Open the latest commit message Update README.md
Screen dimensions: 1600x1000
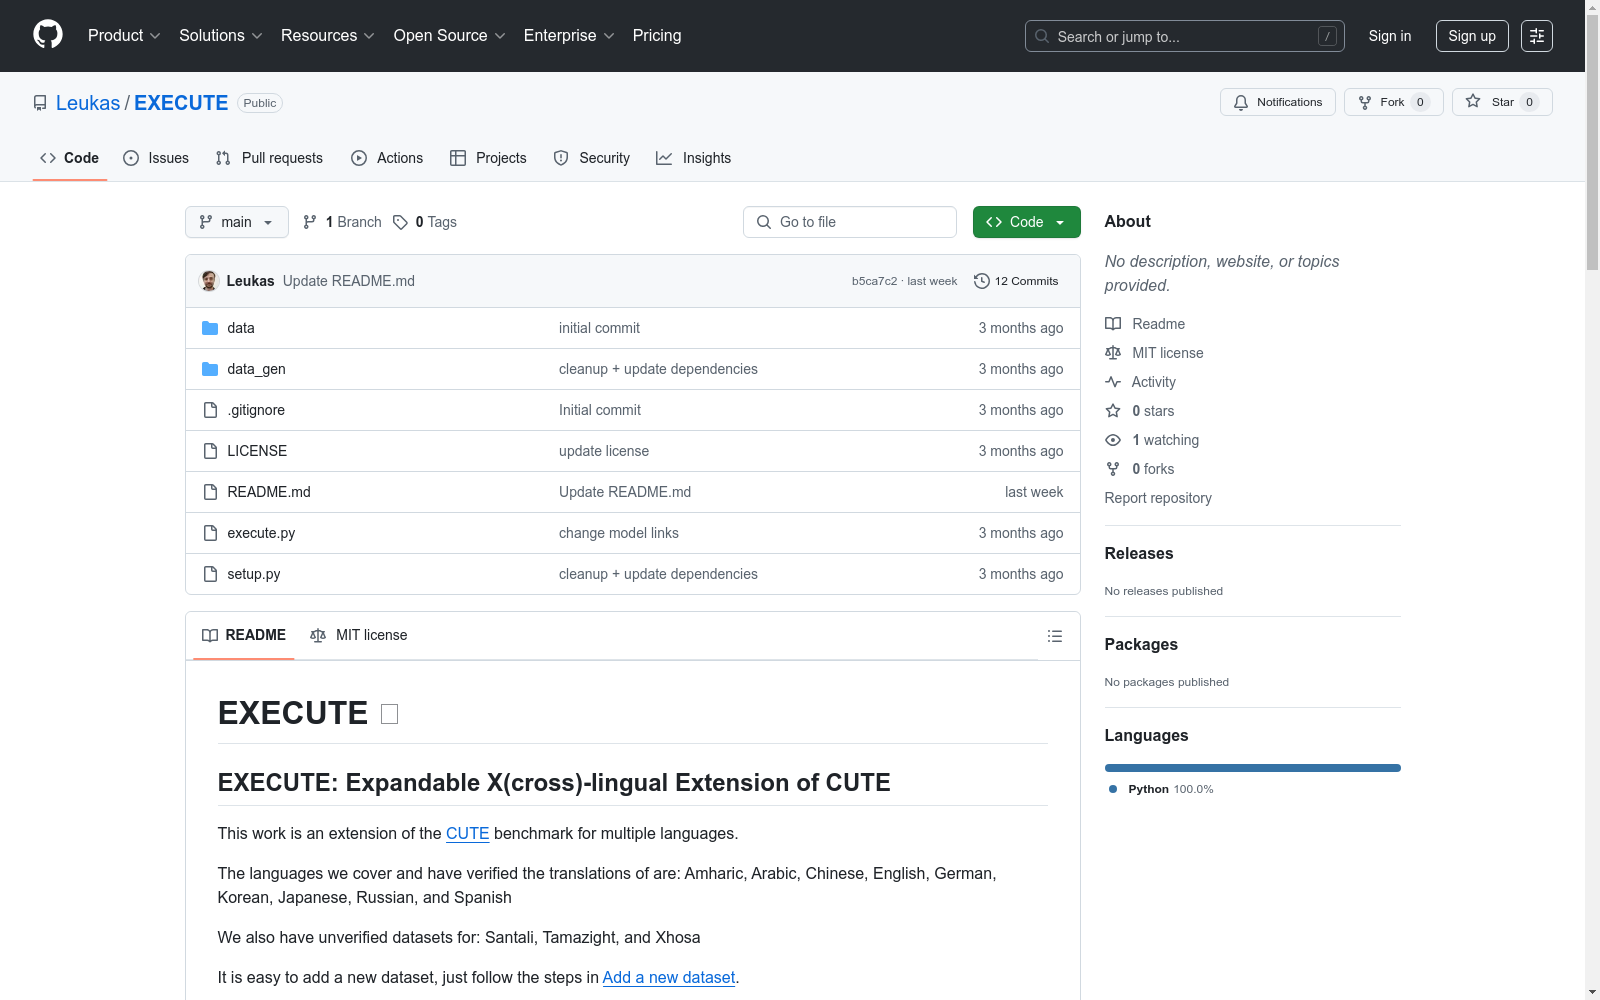coord(349,281)
